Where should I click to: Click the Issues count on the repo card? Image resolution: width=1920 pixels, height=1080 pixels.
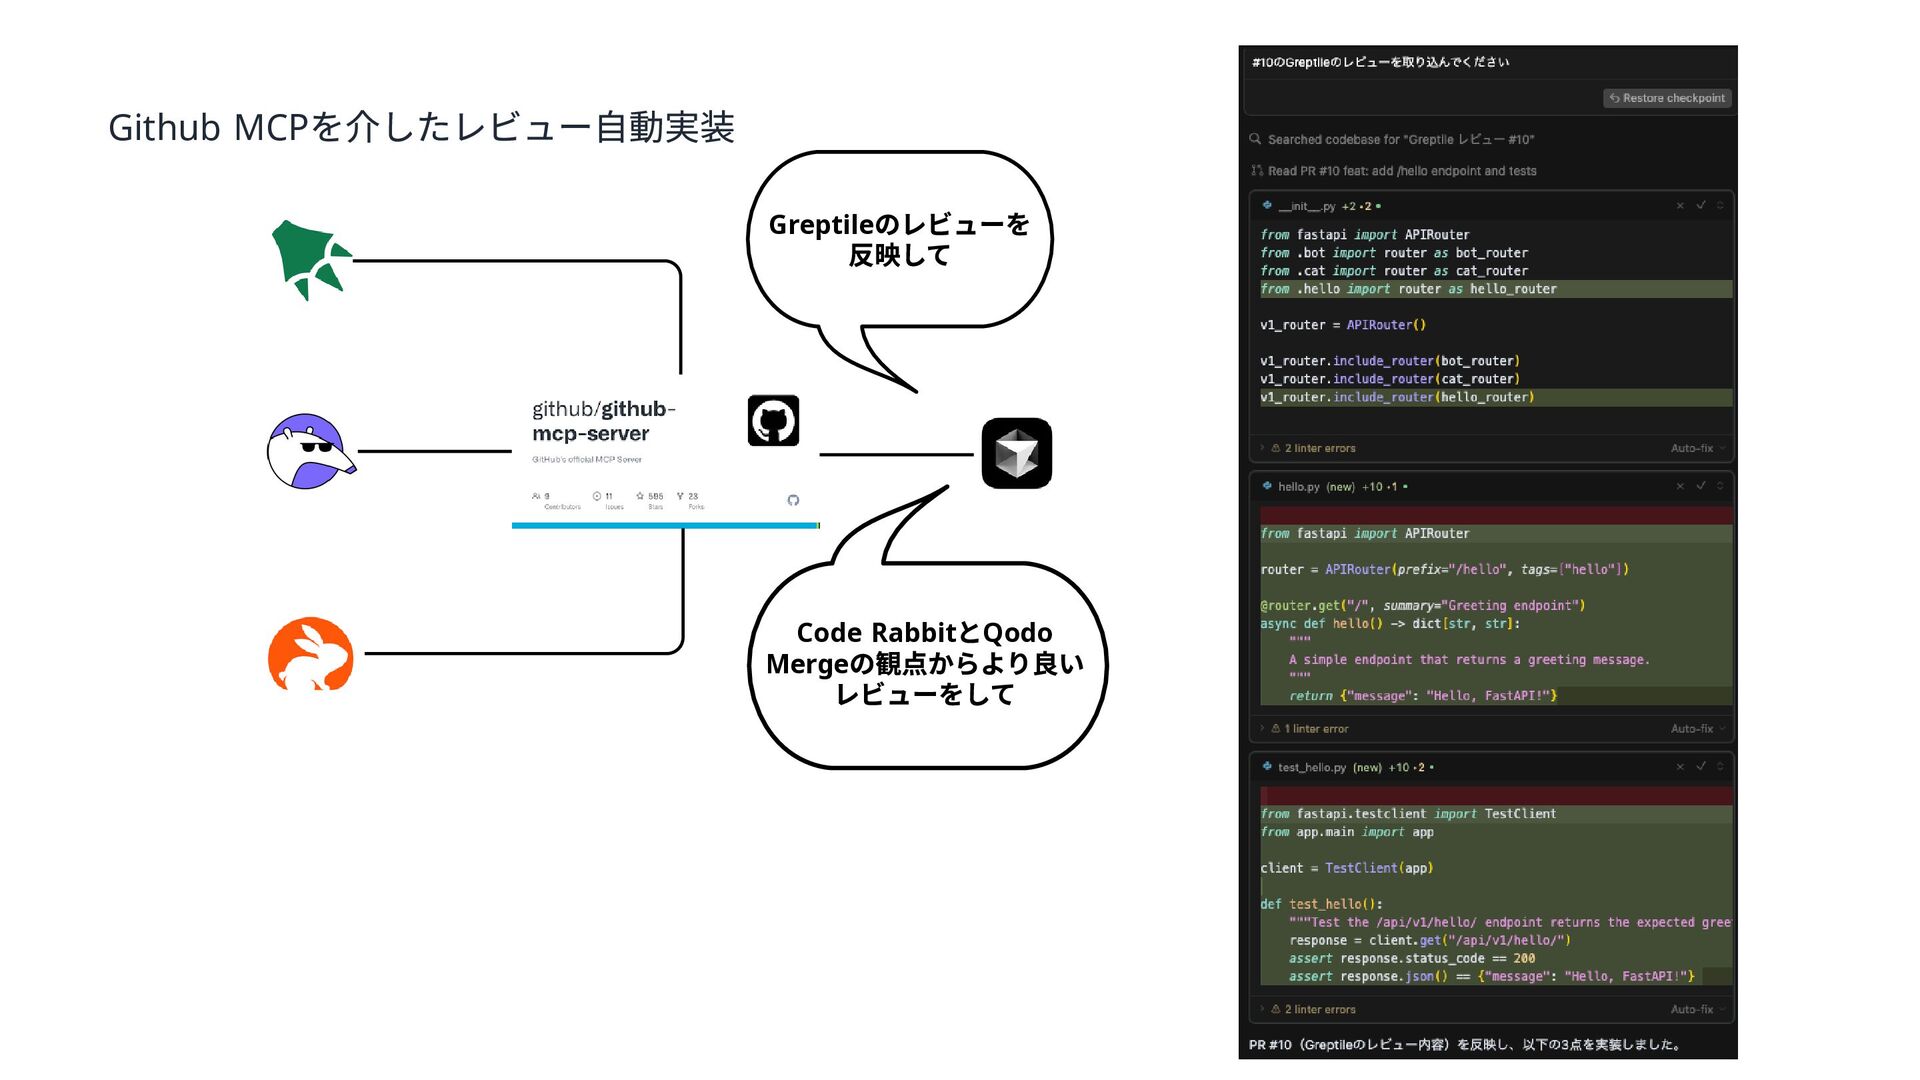(x=608, y=500)
